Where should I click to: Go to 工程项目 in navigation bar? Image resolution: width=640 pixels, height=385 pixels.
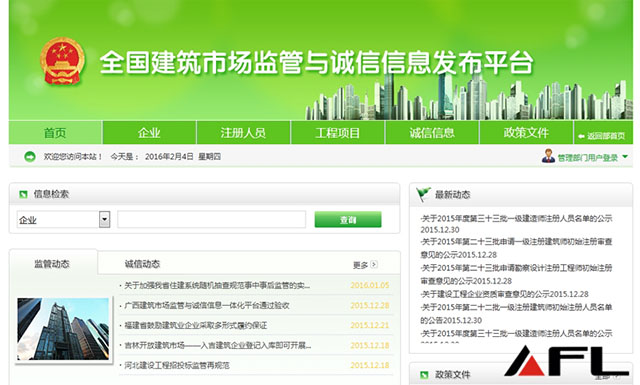pos(338,132)
